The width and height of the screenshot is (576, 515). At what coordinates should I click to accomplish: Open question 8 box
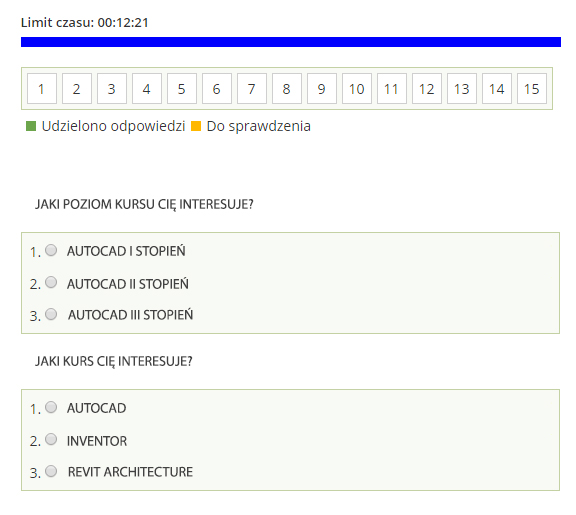click(x=287, y=89)
